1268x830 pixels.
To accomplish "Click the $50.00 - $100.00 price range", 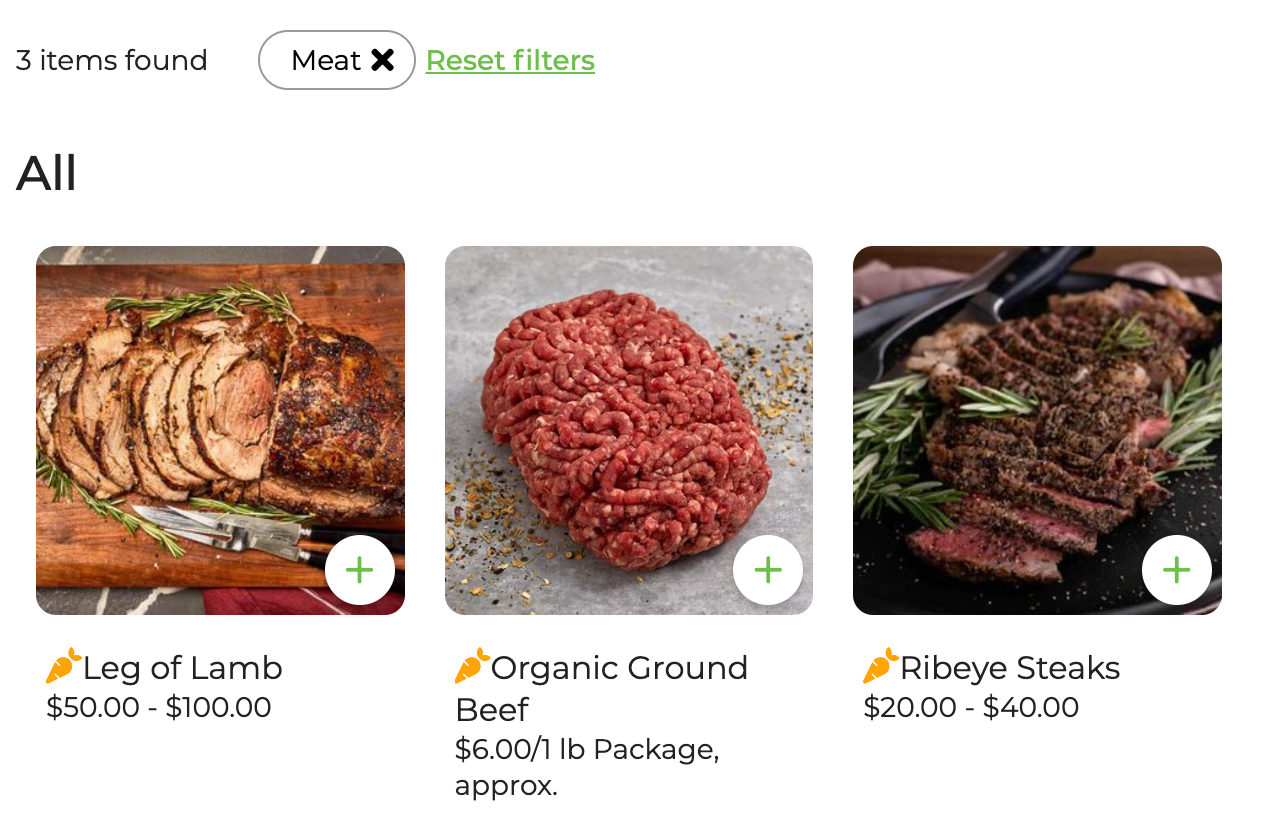I will [x=159, y=708].
